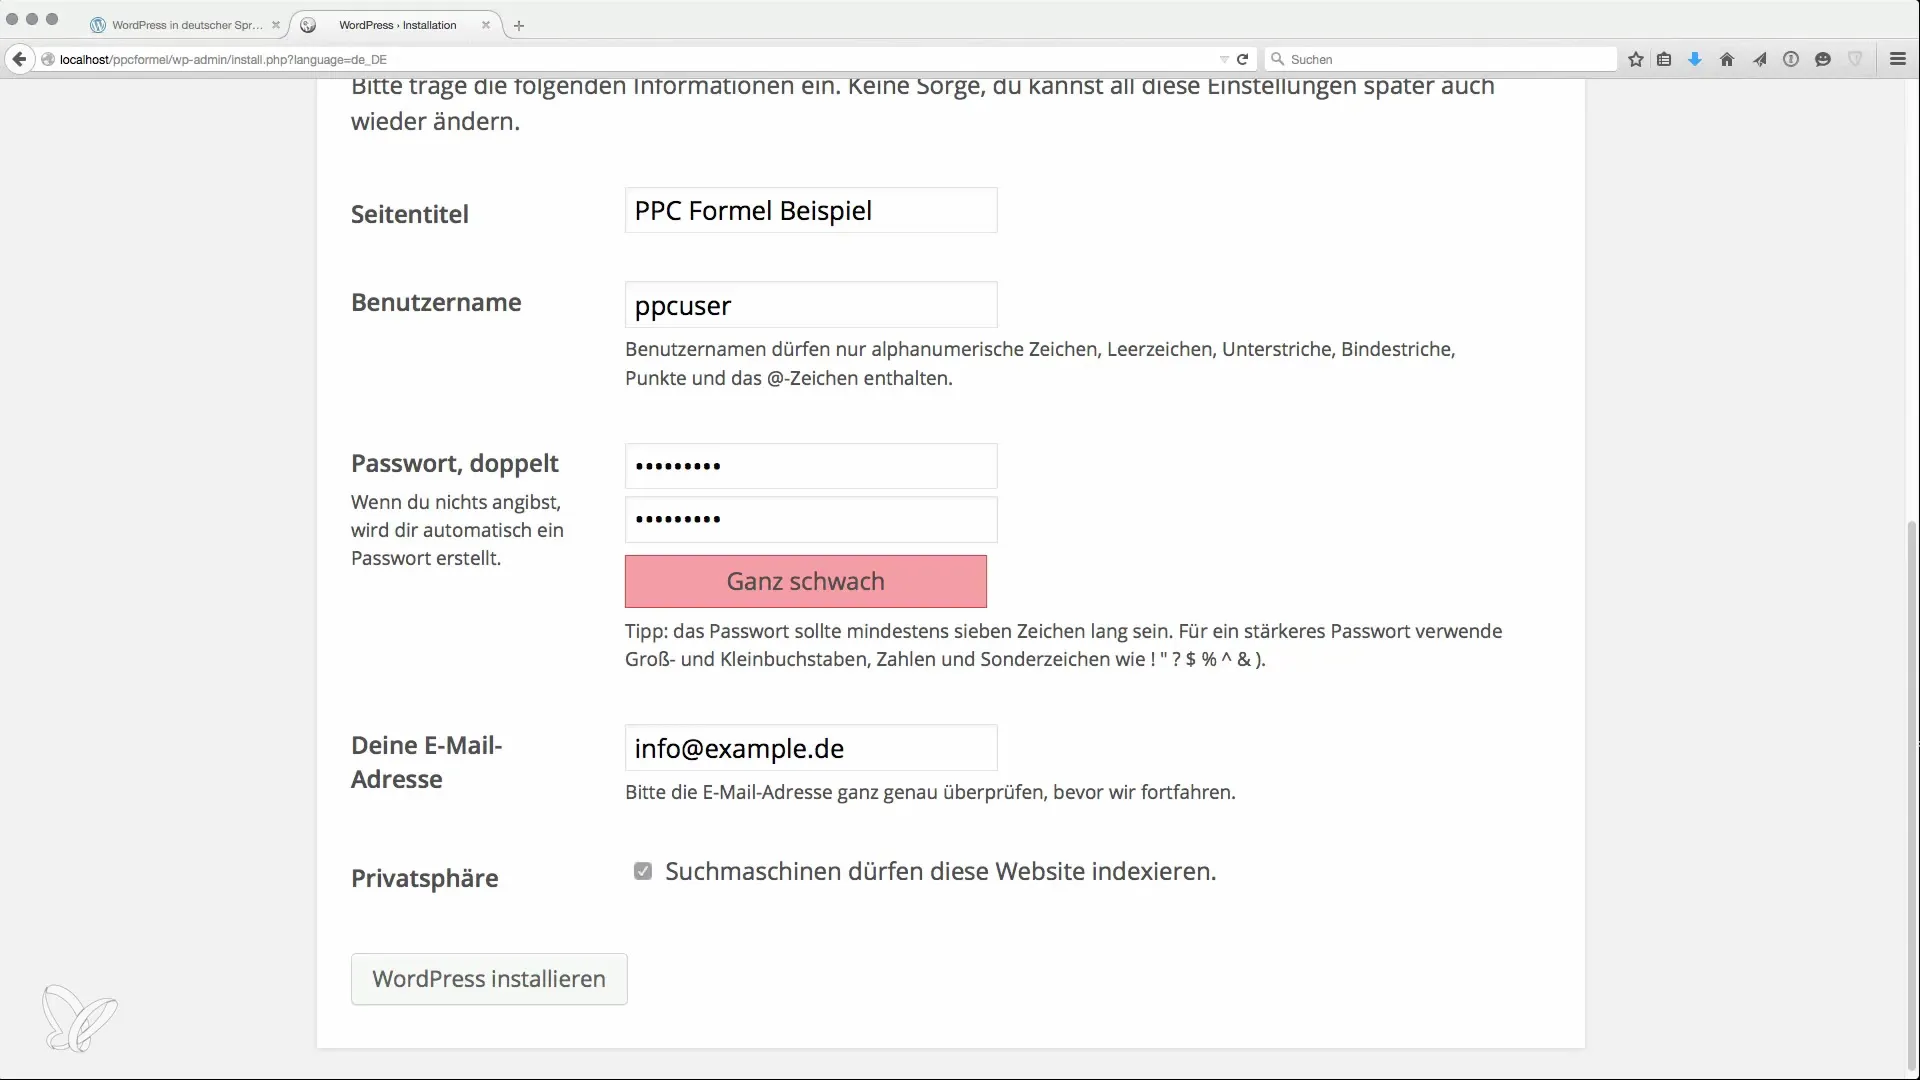Click the second password confirmation field

(x=811, y=519)
